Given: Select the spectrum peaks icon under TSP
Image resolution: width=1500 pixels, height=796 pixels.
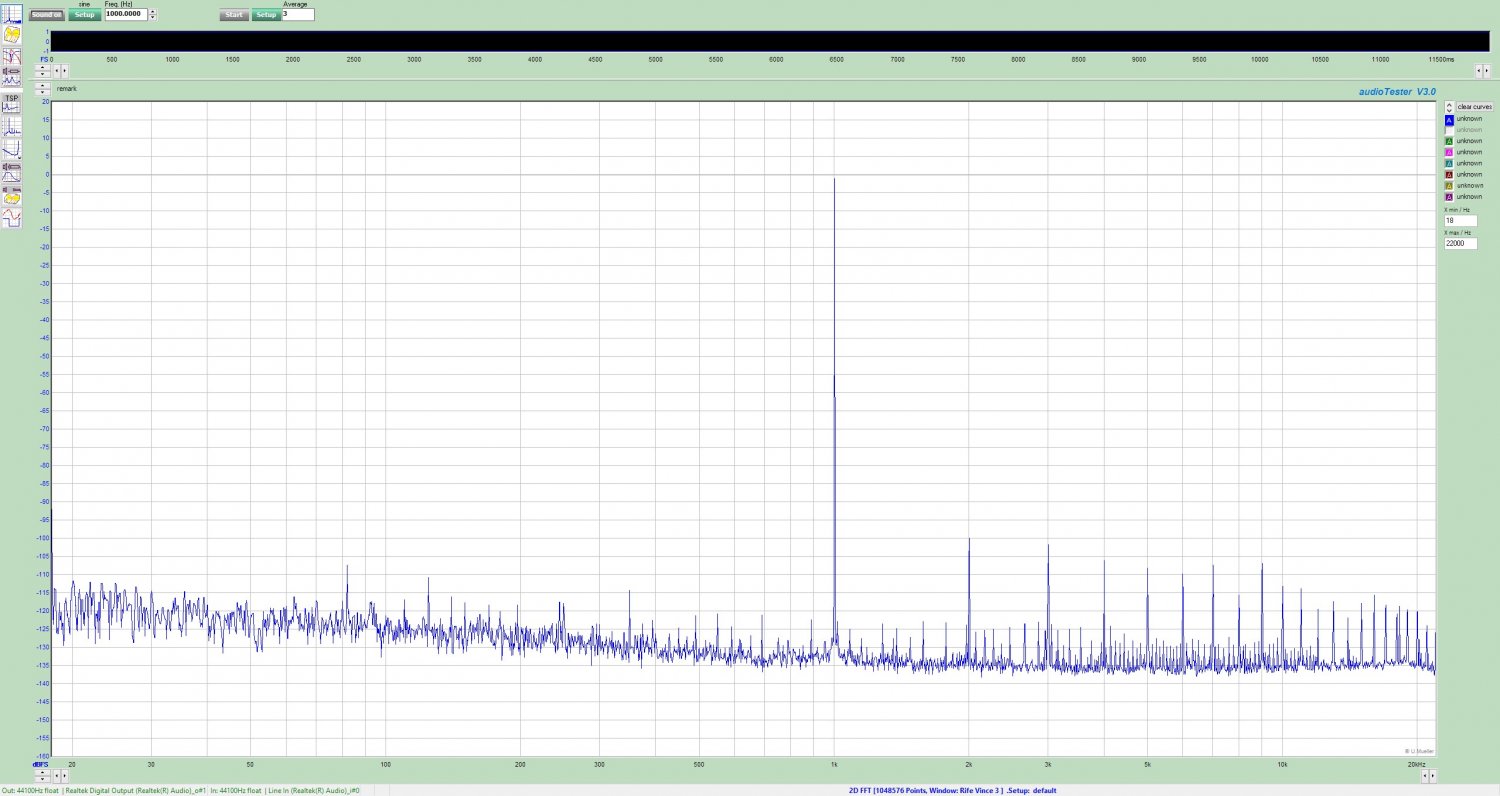Looking at the screenshot, I should pos(12,126).
